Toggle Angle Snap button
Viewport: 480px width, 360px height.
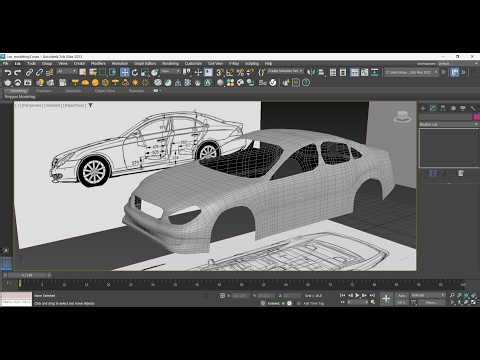point(230,72)
